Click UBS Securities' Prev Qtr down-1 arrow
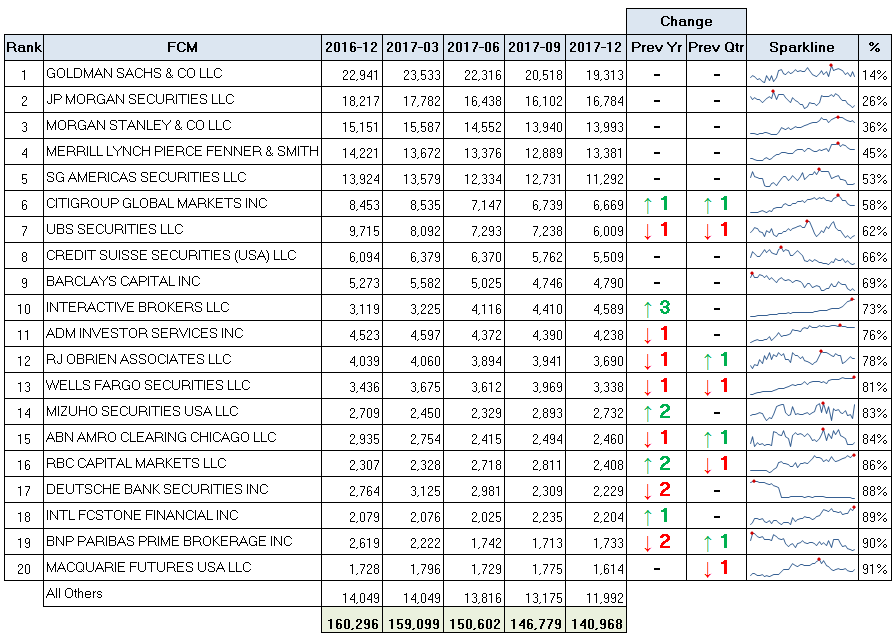Viewport: 894px width, 636px height. click(716, 230)
